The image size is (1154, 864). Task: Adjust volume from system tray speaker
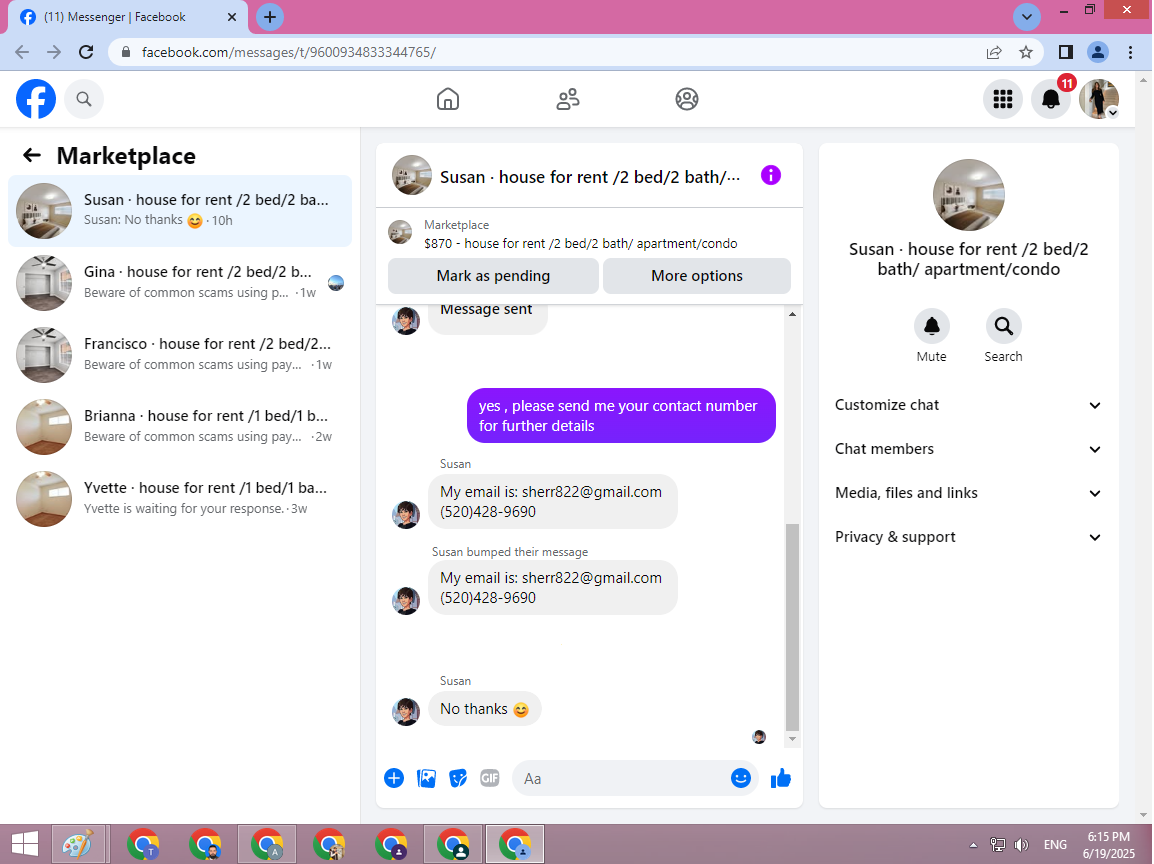[x=1022, y=845]
